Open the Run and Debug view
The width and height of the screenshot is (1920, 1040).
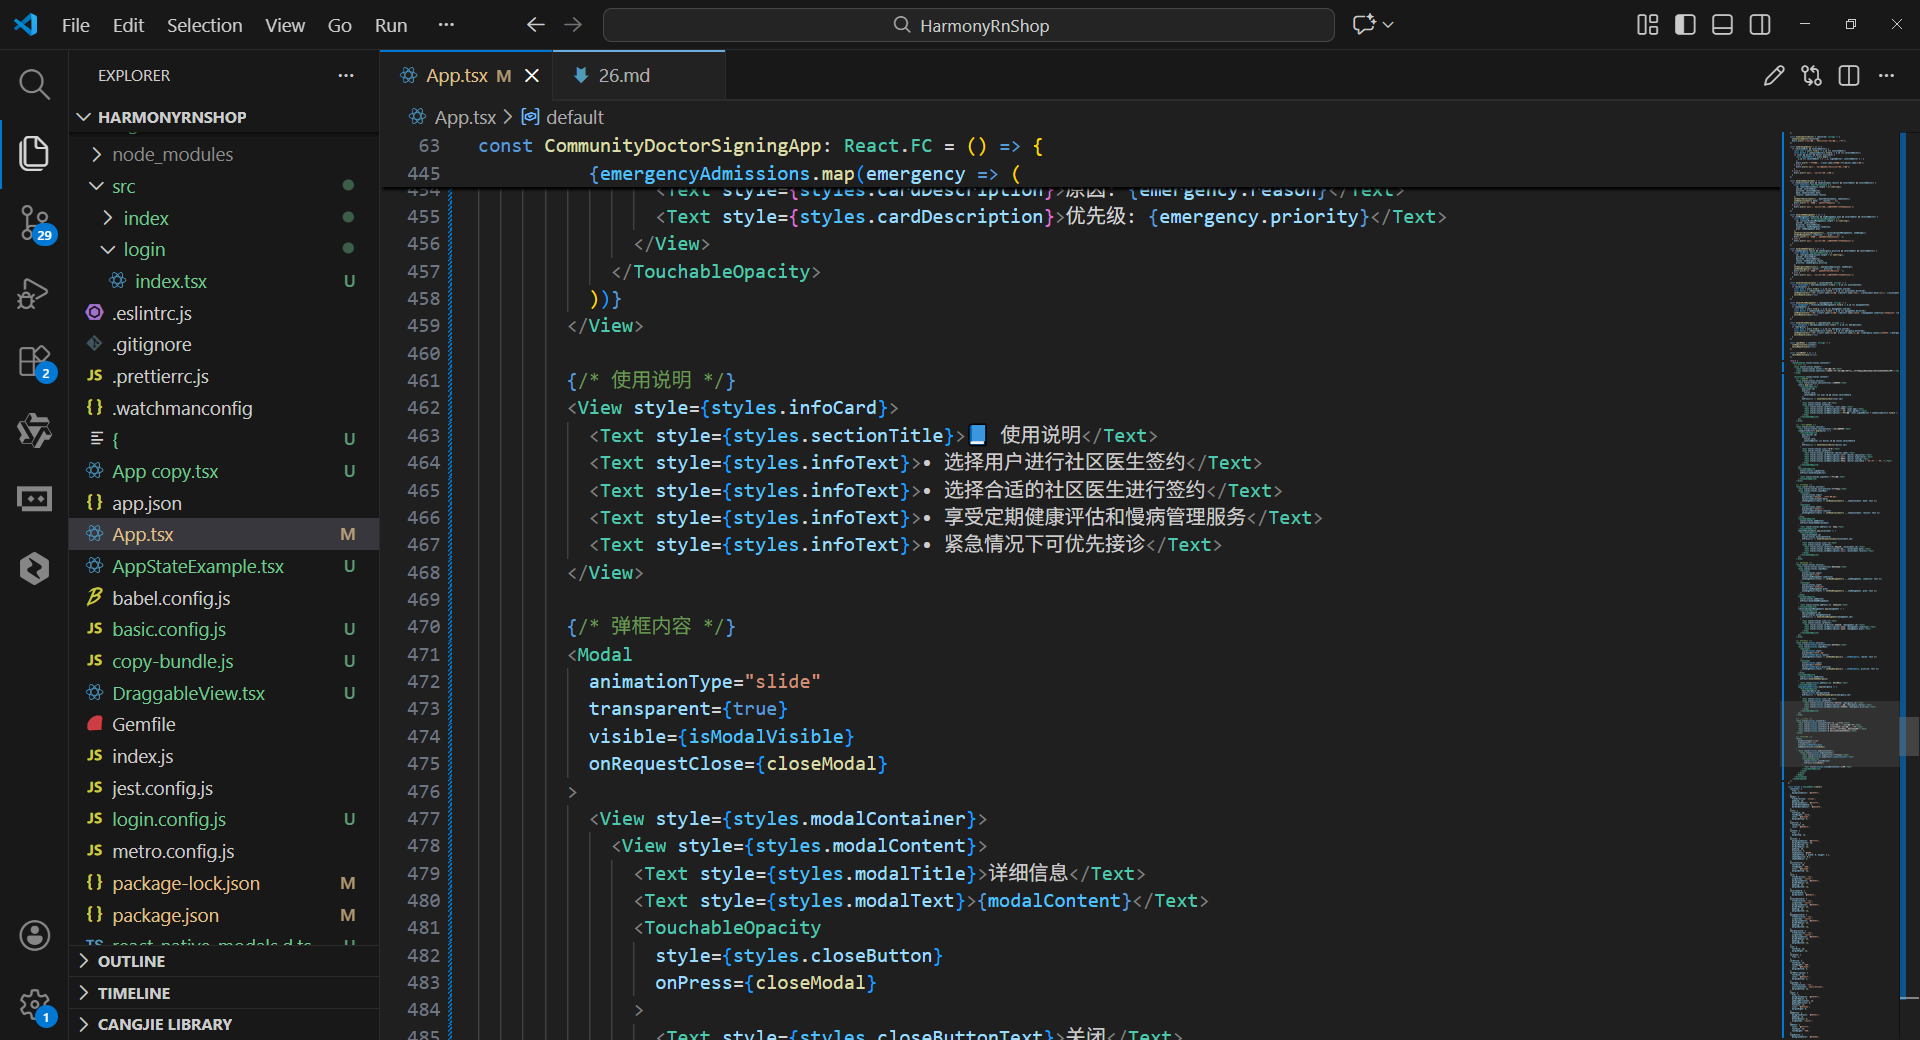pos(34,293)
